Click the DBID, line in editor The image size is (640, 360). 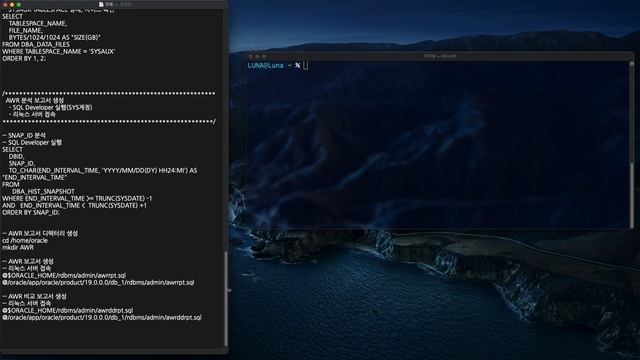[17, 156]
